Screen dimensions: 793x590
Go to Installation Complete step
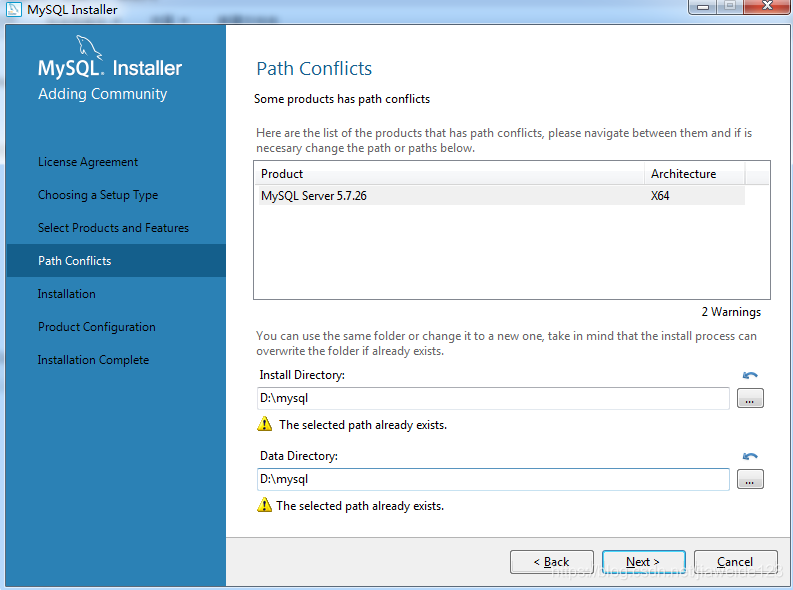click(94, 359)
